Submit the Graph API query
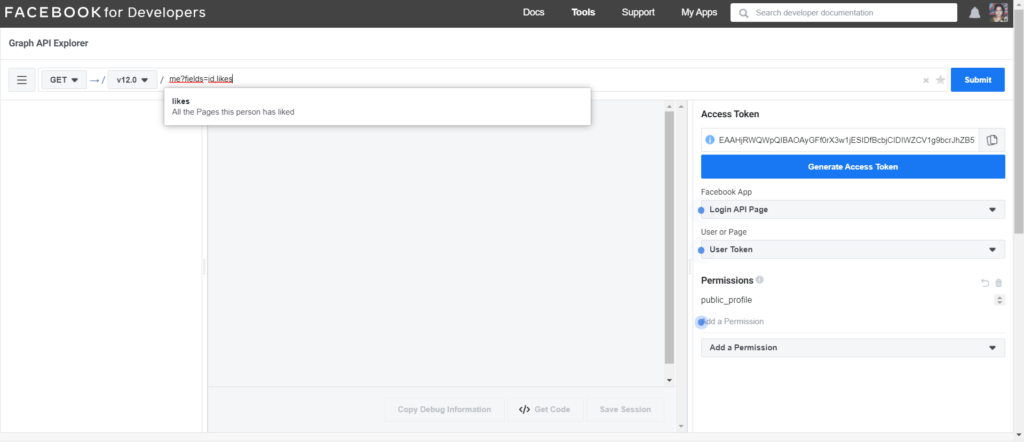Viewport: 1024px width, 442px height. (978, 80)
